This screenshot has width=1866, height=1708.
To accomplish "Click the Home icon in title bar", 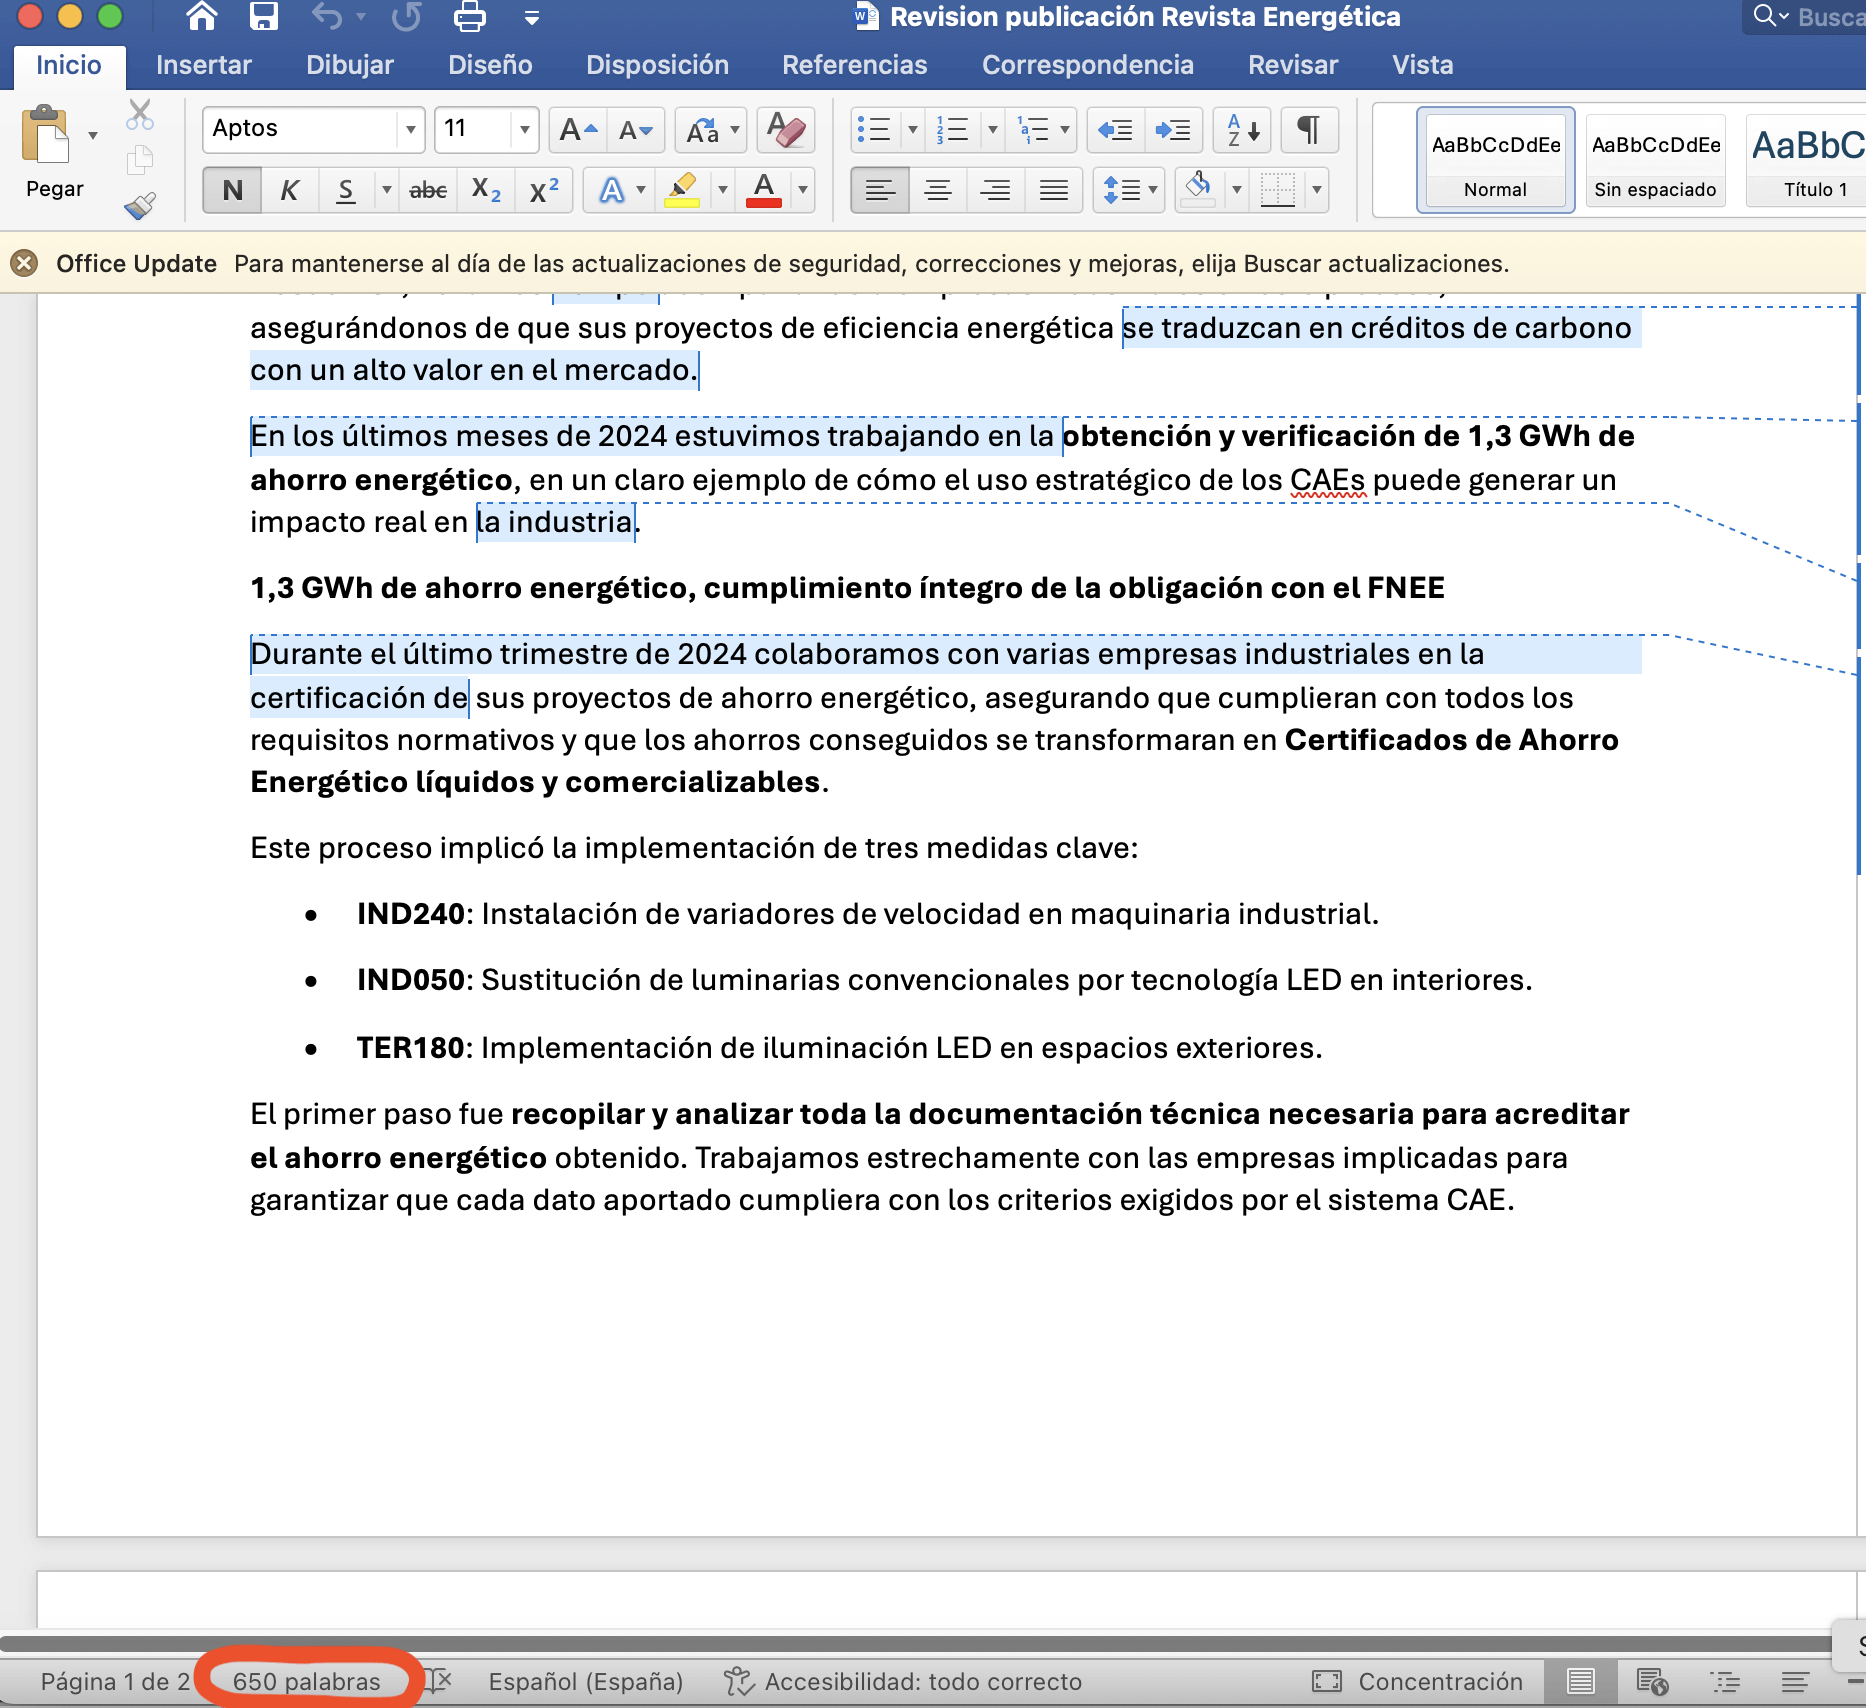I will click(202, 16).
